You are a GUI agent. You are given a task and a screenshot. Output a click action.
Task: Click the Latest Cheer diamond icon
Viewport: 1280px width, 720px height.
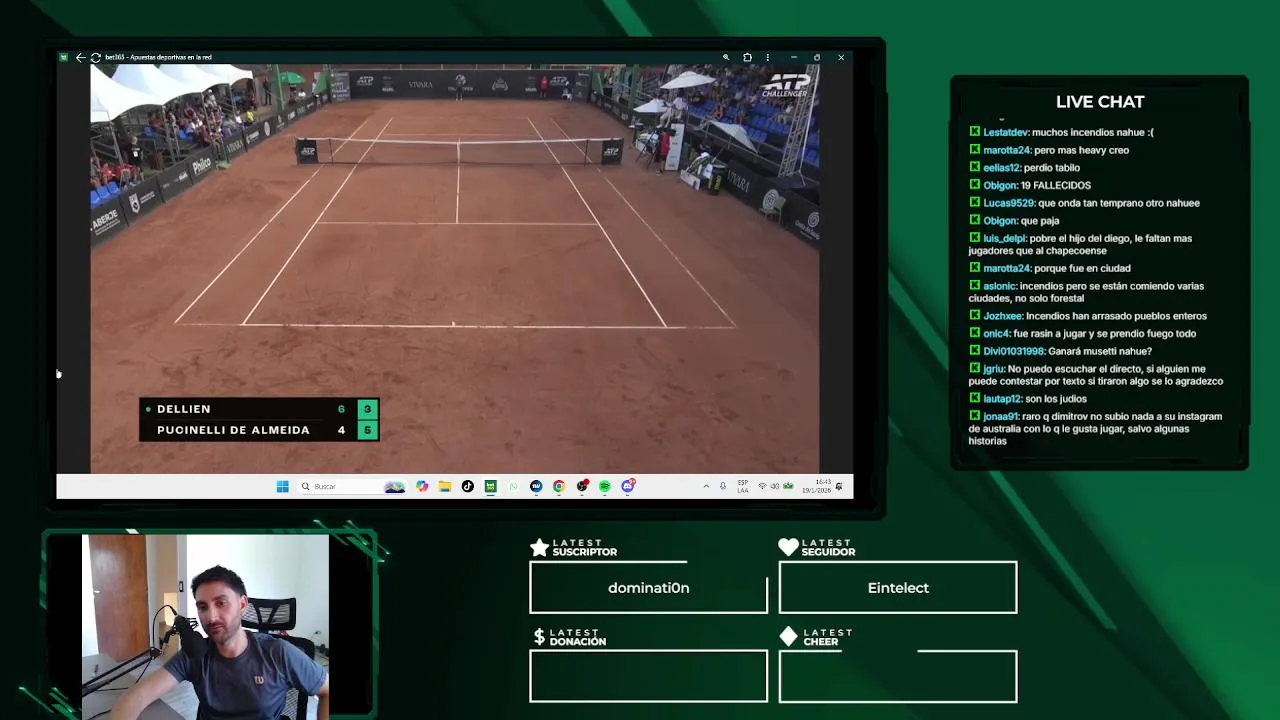tap(788, 637)
